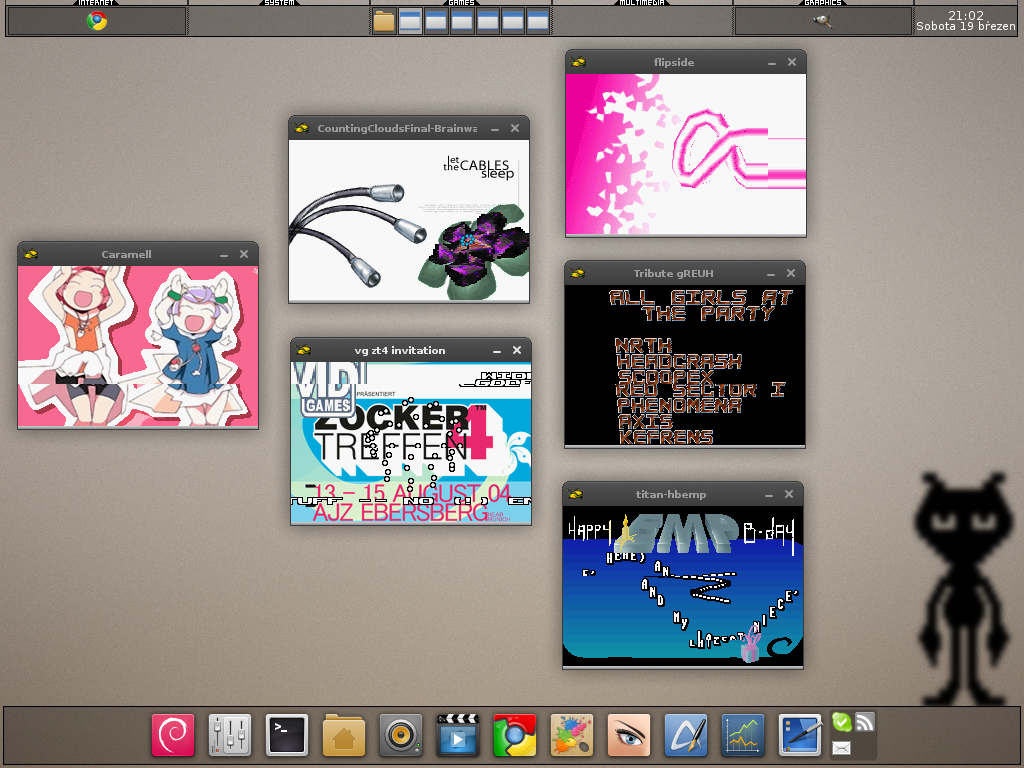Viewport: 1024px width, 768px height.
Task: Click the clock showing 21:02 Sobota 19 březen
Action: pos(966,21)
